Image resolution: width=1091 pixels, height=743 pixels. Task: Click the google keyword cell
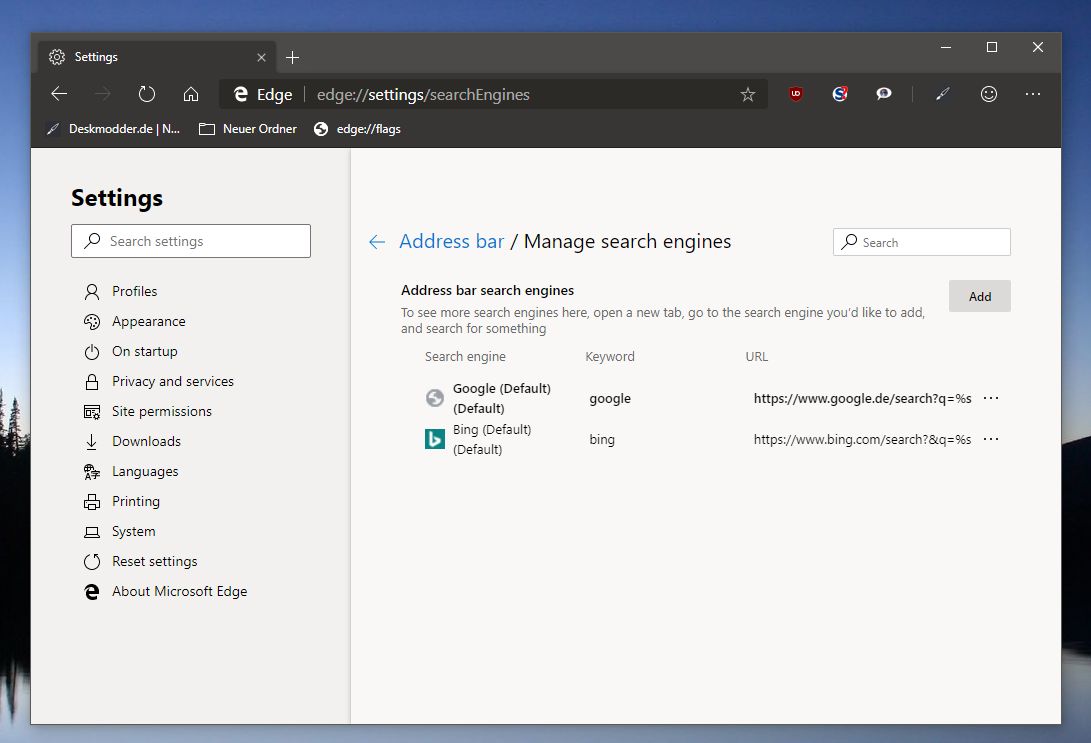610,399
